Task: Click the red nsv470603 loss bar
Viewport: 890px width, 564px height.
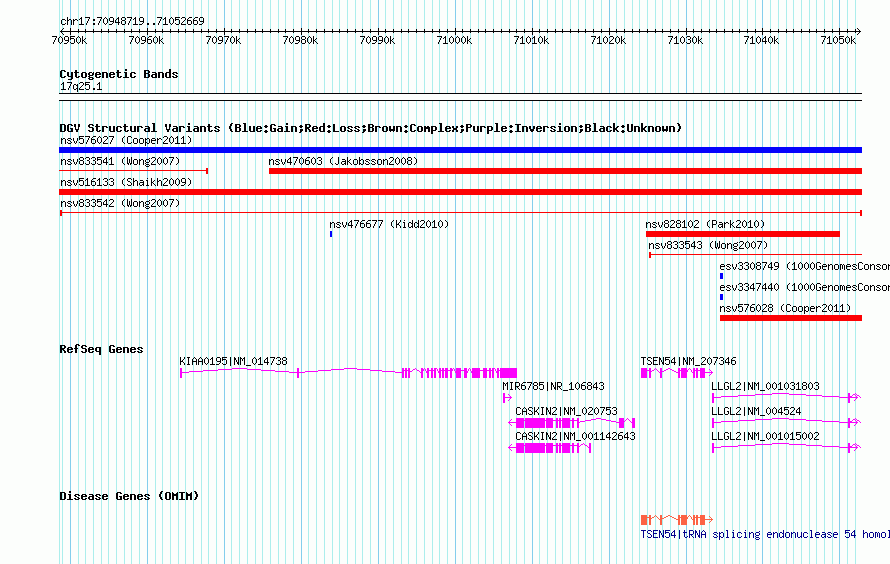Action: click(565, 171)
